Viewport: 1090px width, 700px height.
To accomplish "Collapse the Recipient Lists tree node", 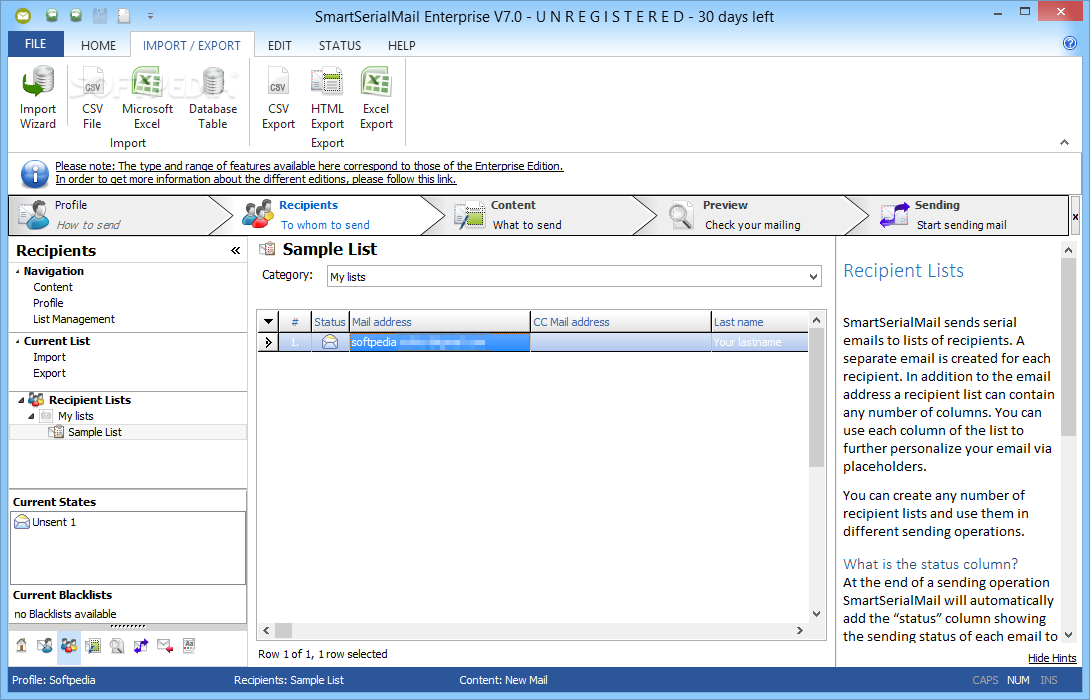I will [21, 400].
